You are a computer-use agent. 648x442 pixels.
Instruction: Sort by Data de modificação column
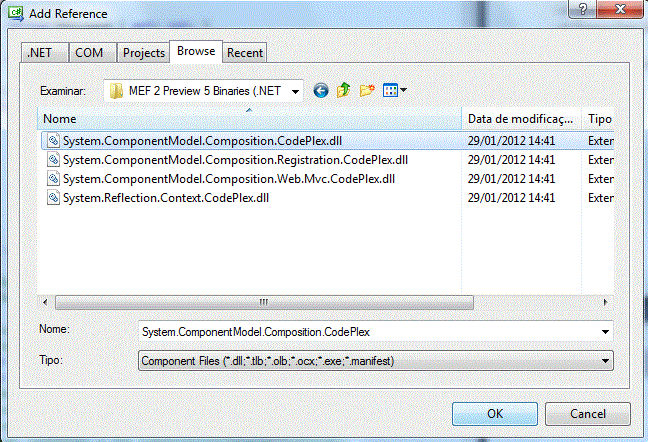click(x=521, y=119)
